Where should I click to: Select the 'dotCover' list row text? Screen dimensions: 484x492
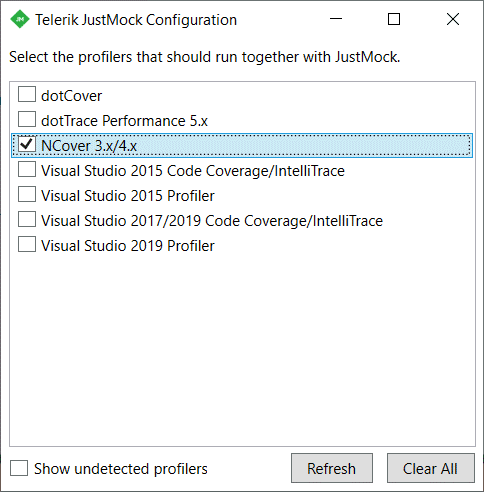click(x=71, y=96)
